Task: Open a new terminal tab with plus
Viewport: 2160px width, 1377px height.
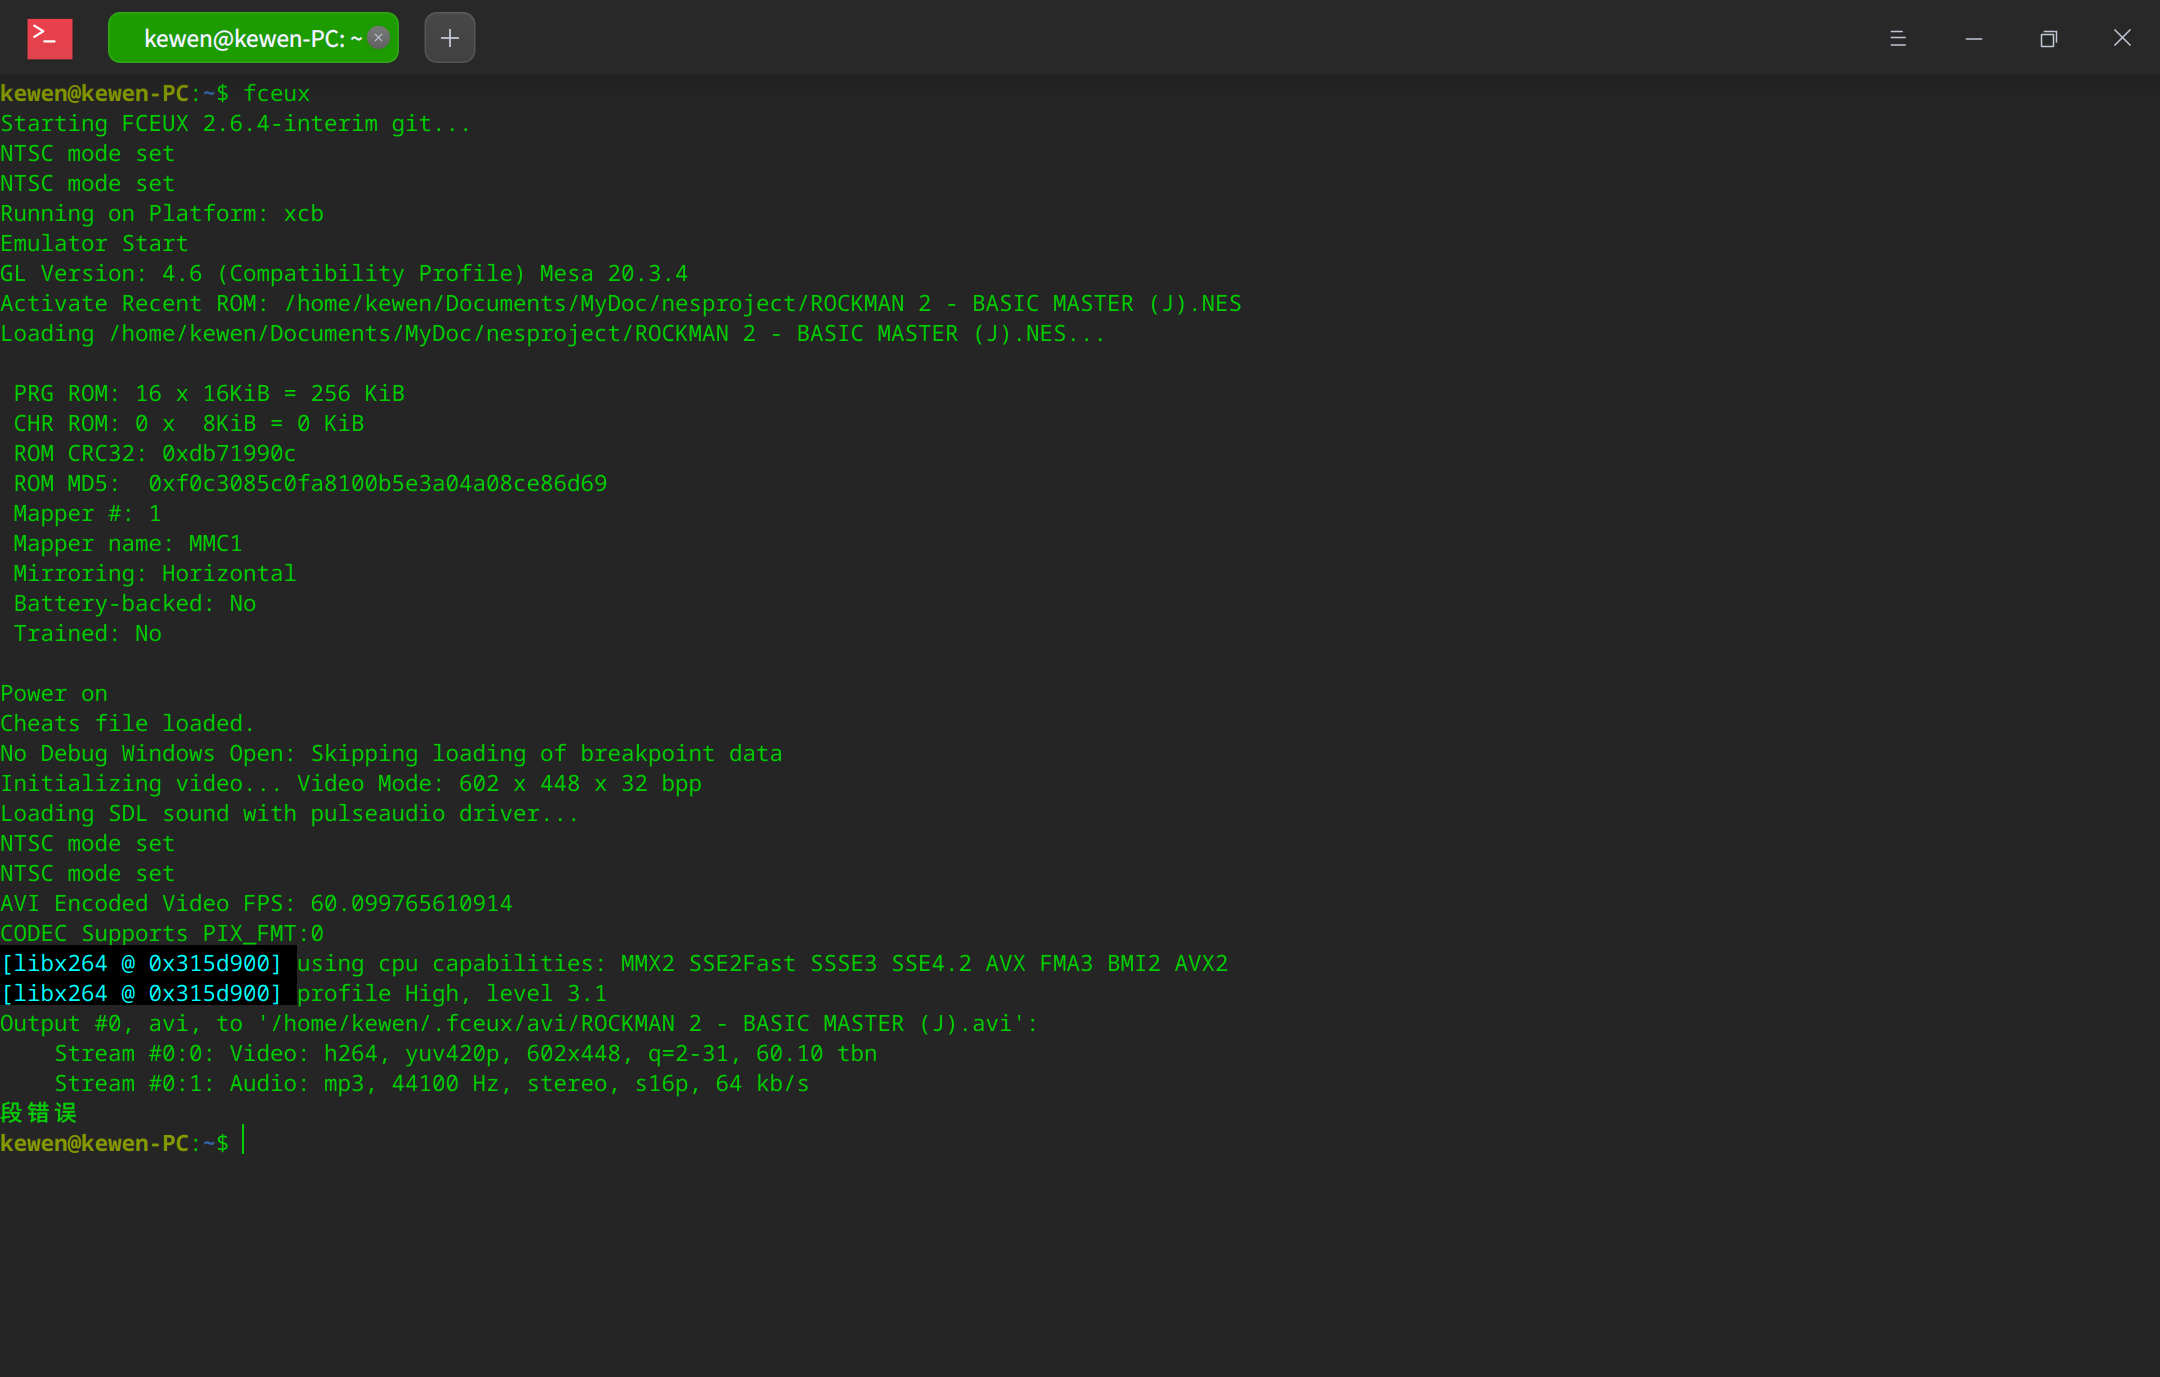Action: pos(450,38)
